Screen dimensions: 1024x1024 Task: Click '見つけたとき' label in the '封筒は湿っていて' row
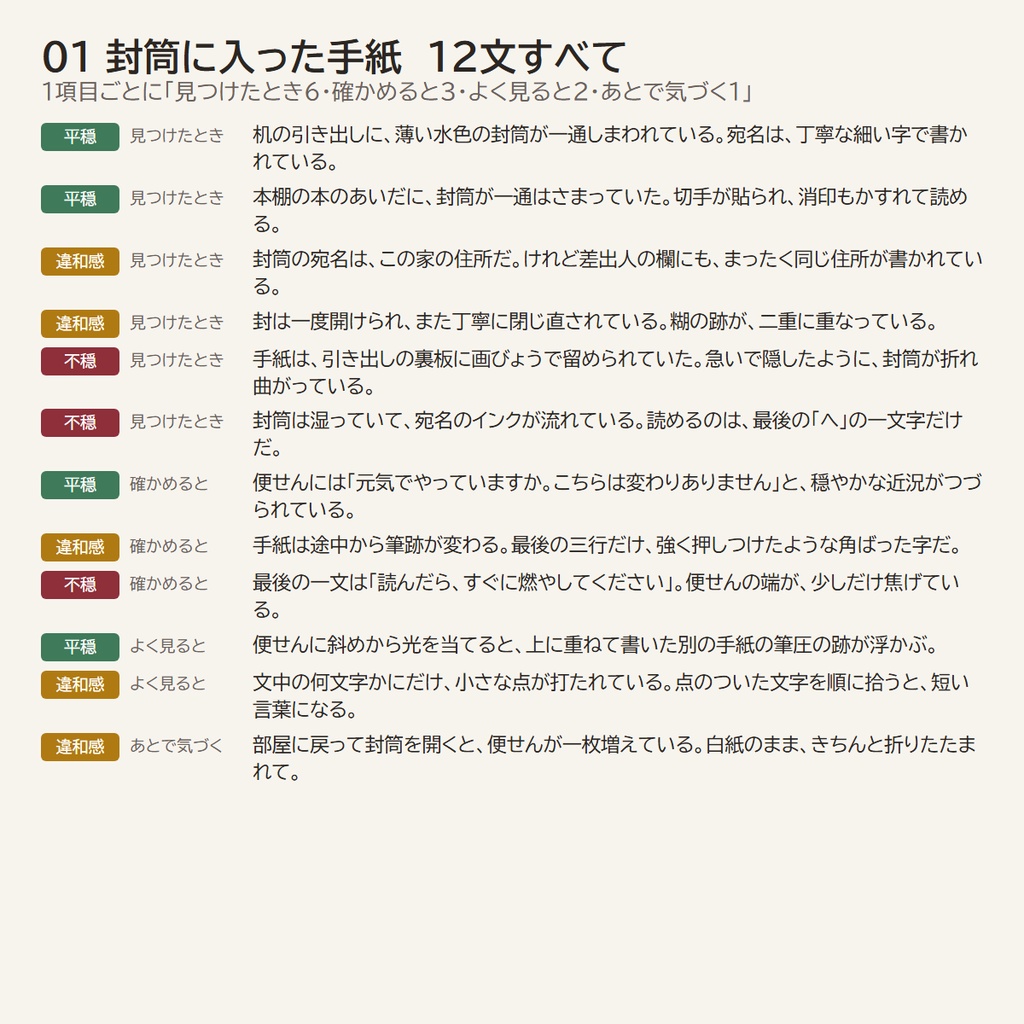point(177,421)
